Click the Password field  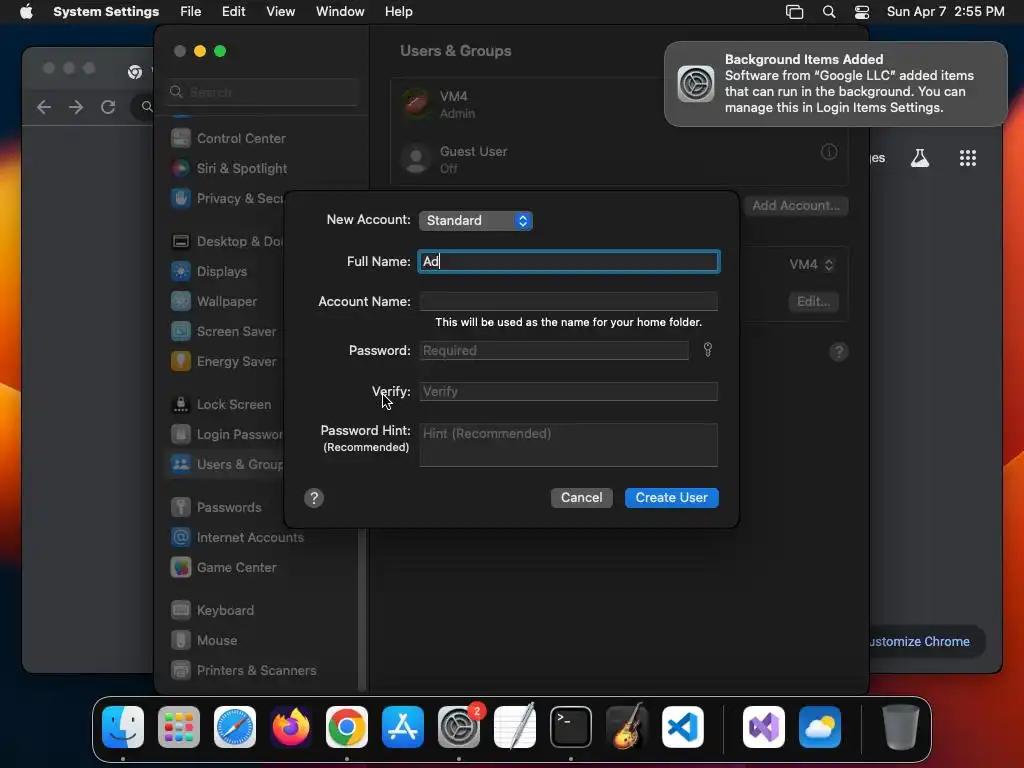point(554,350)
